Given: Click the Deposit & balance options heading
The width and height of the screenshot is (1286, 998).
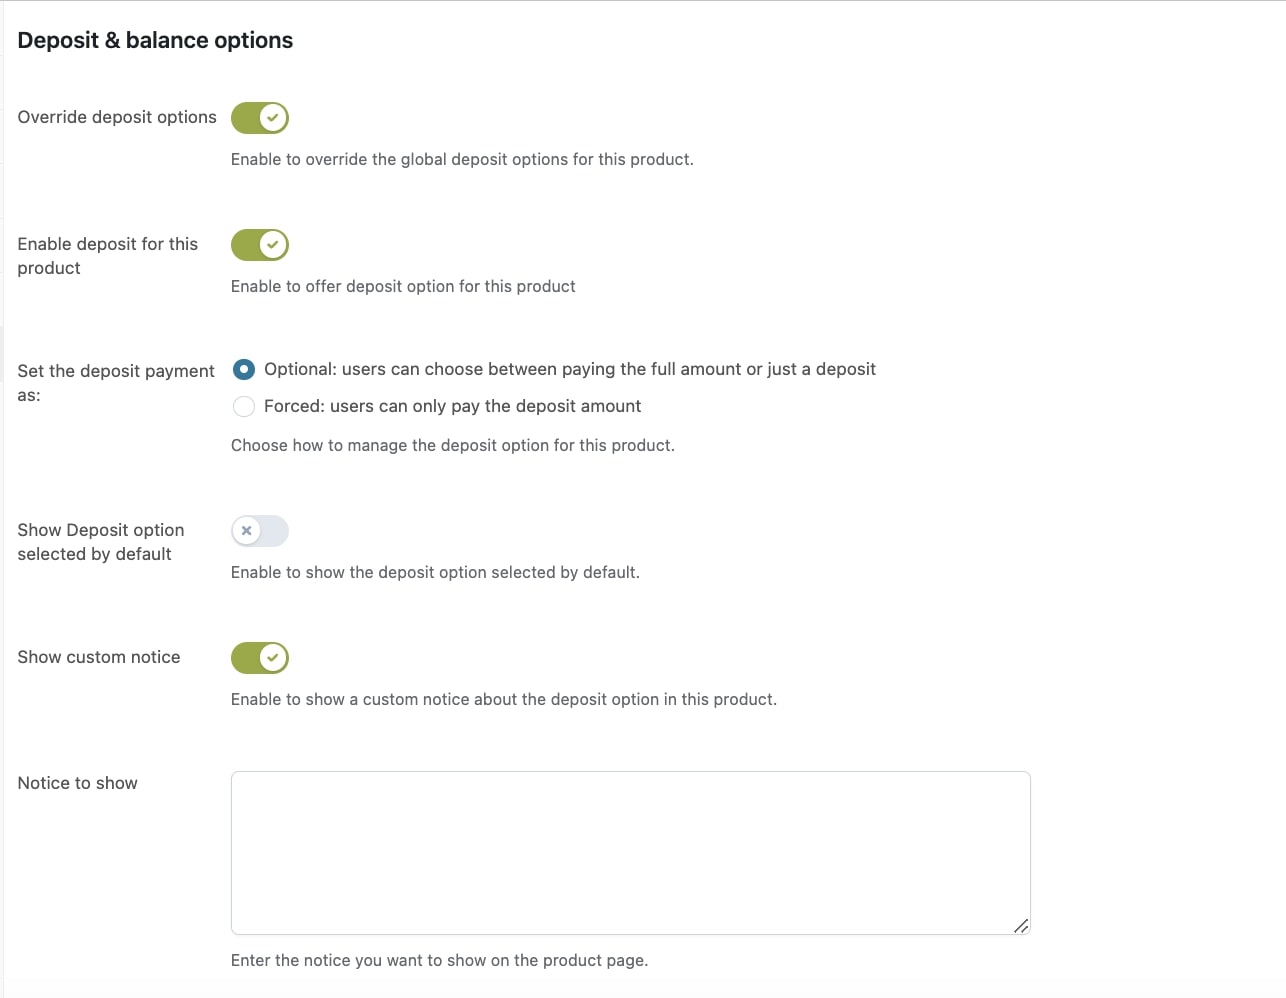Looking at the screenshot, I should point(155,40).
